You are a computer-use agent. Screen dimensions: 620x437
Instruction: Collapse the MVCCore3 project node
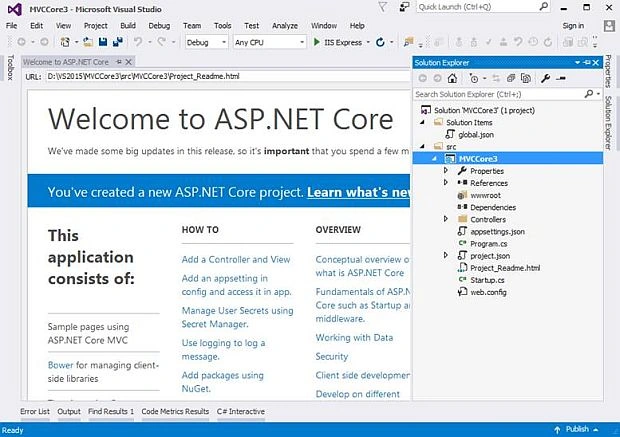pyautogui.click(x=434, y=159)
